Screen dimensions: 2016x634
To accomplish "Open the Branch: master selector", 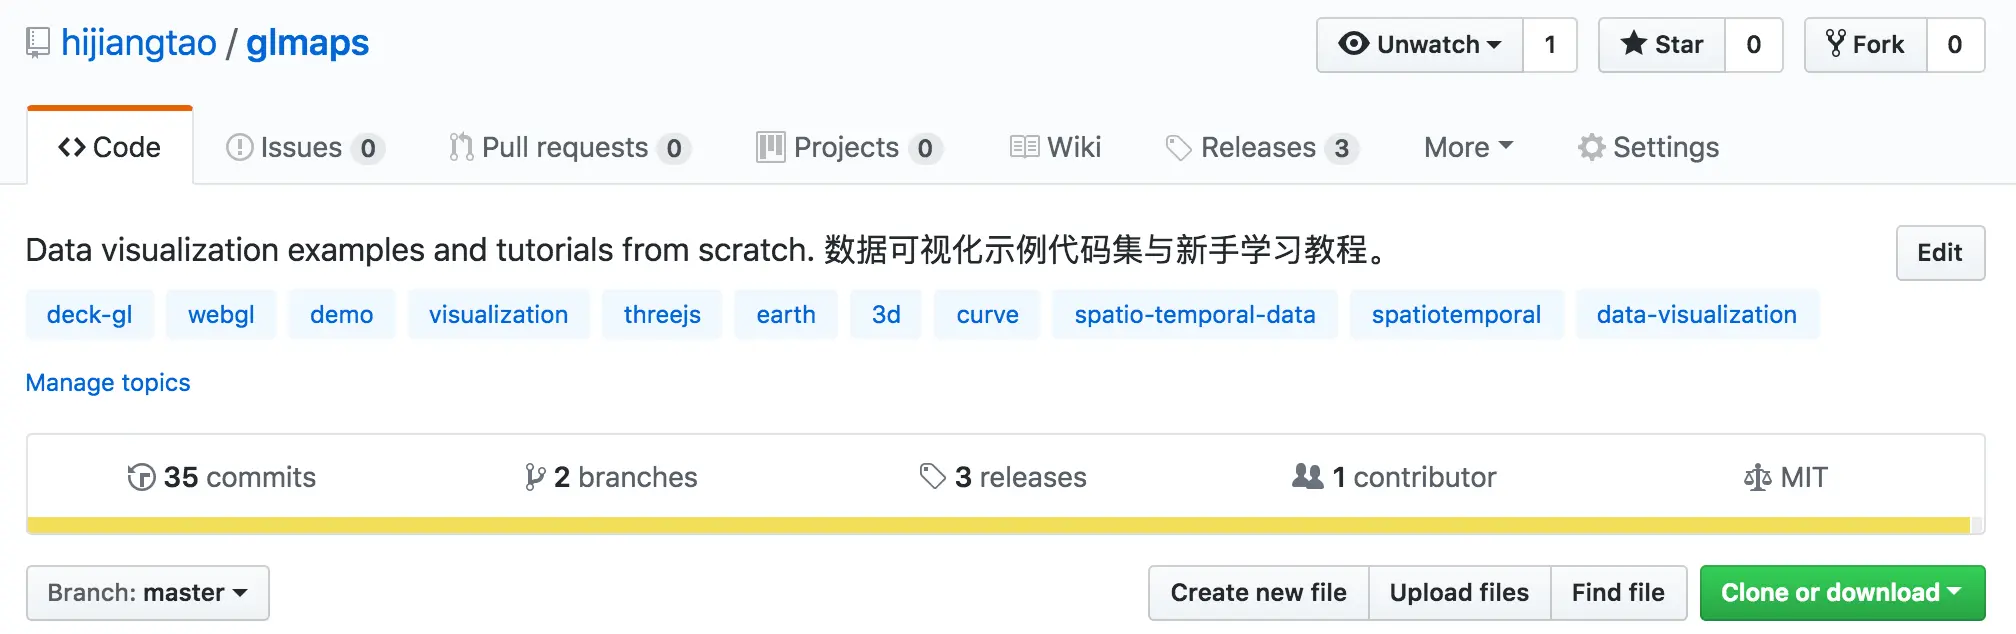I will tap(148, 593).
